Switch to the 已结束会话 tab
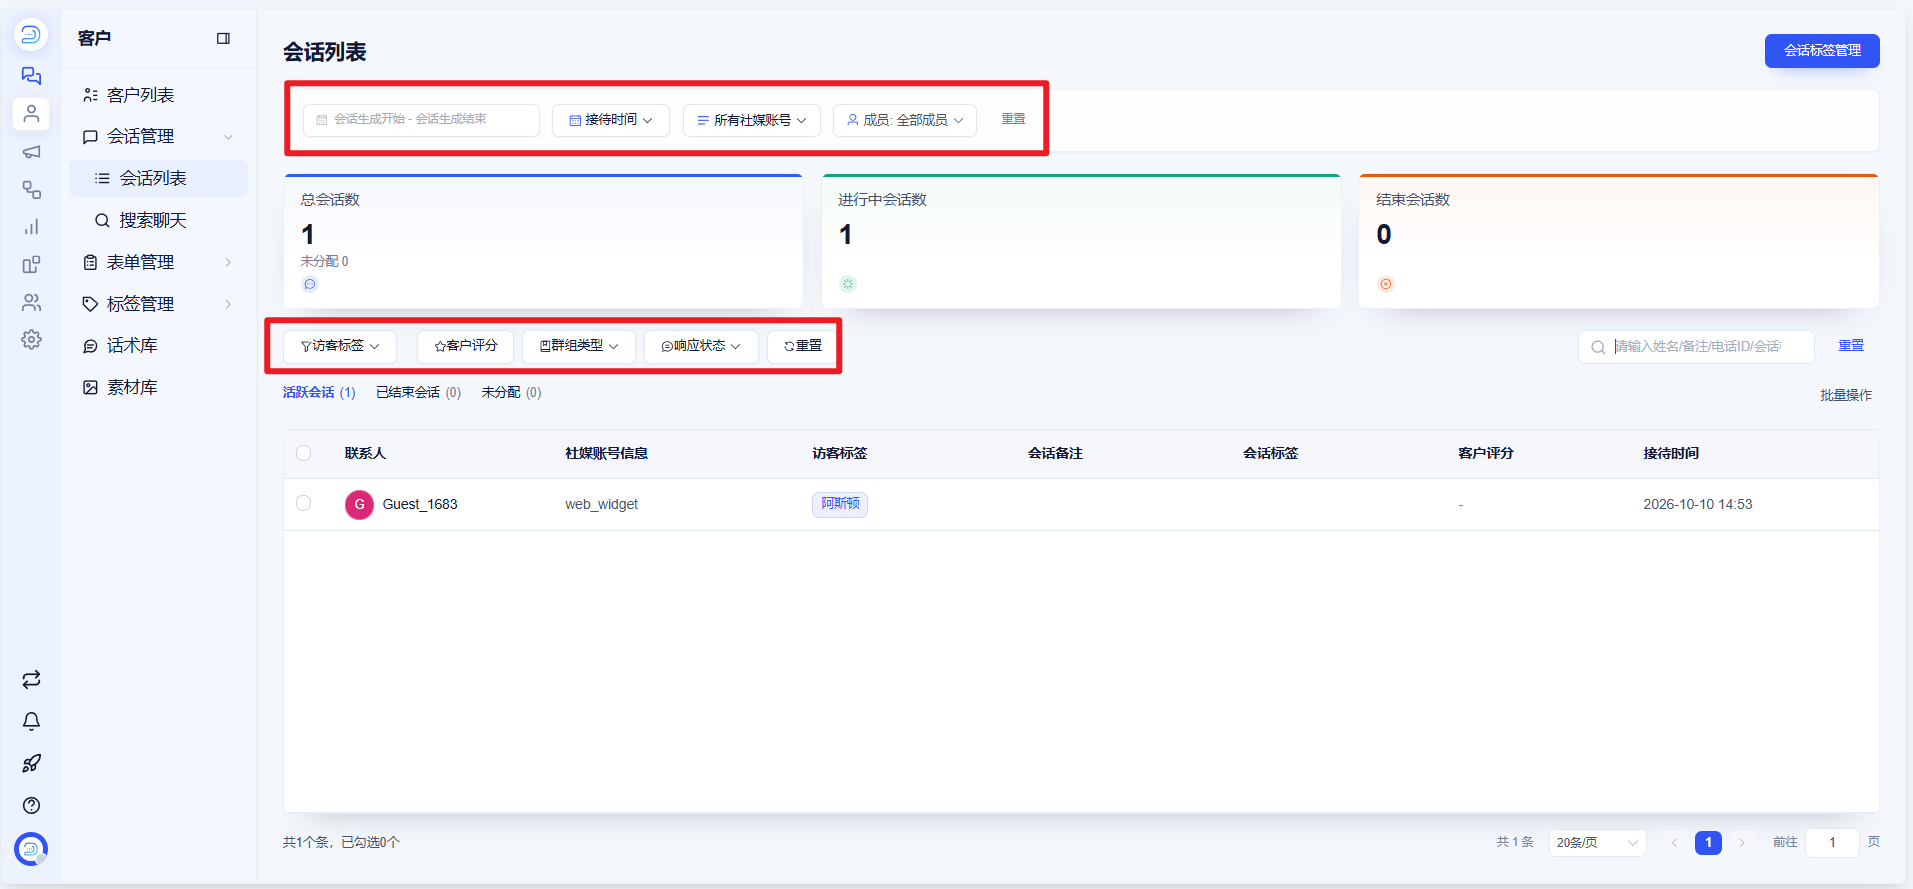Viewport: 1913px width, 889px height. click(x=418, y=393)
